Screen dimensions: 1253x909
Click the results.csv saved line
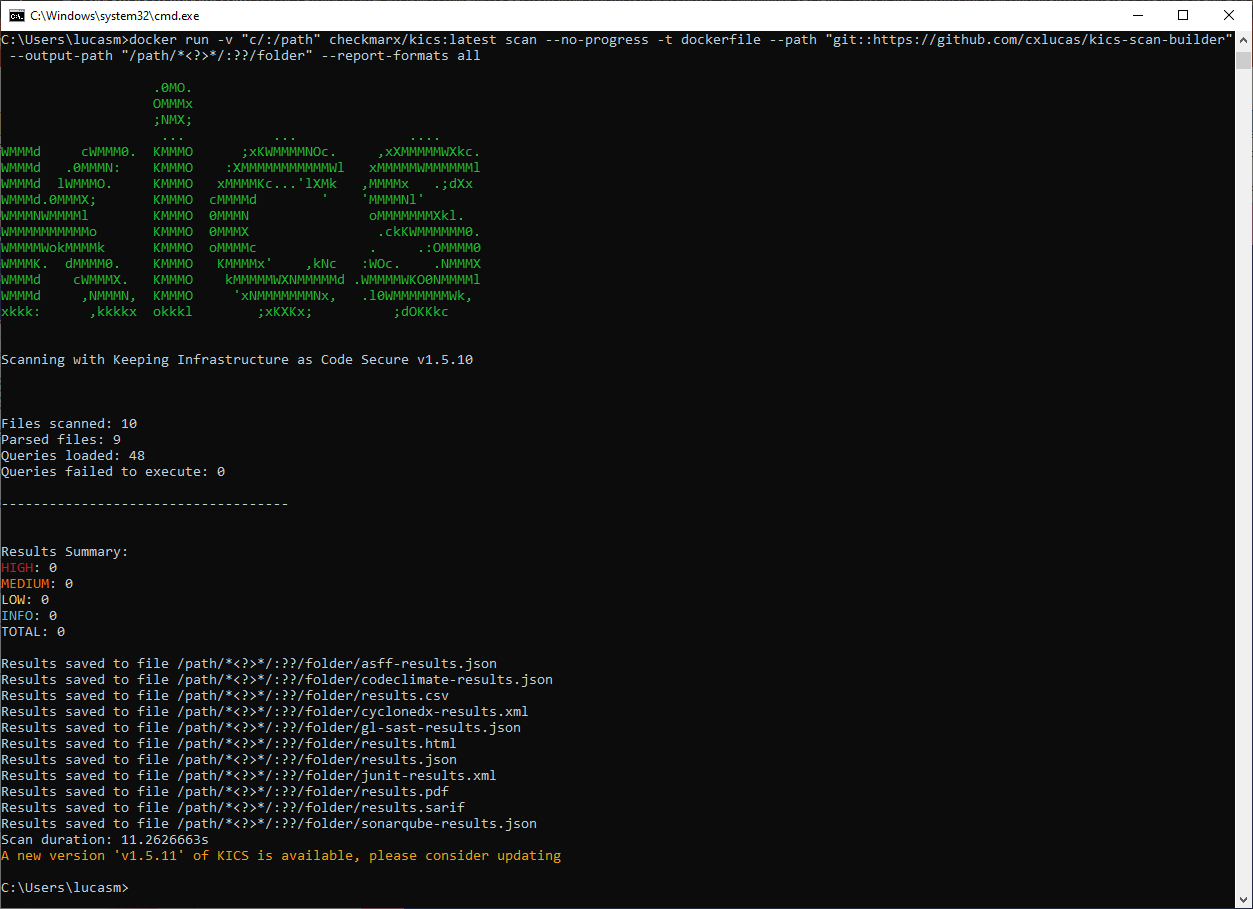tap(225, 696)
